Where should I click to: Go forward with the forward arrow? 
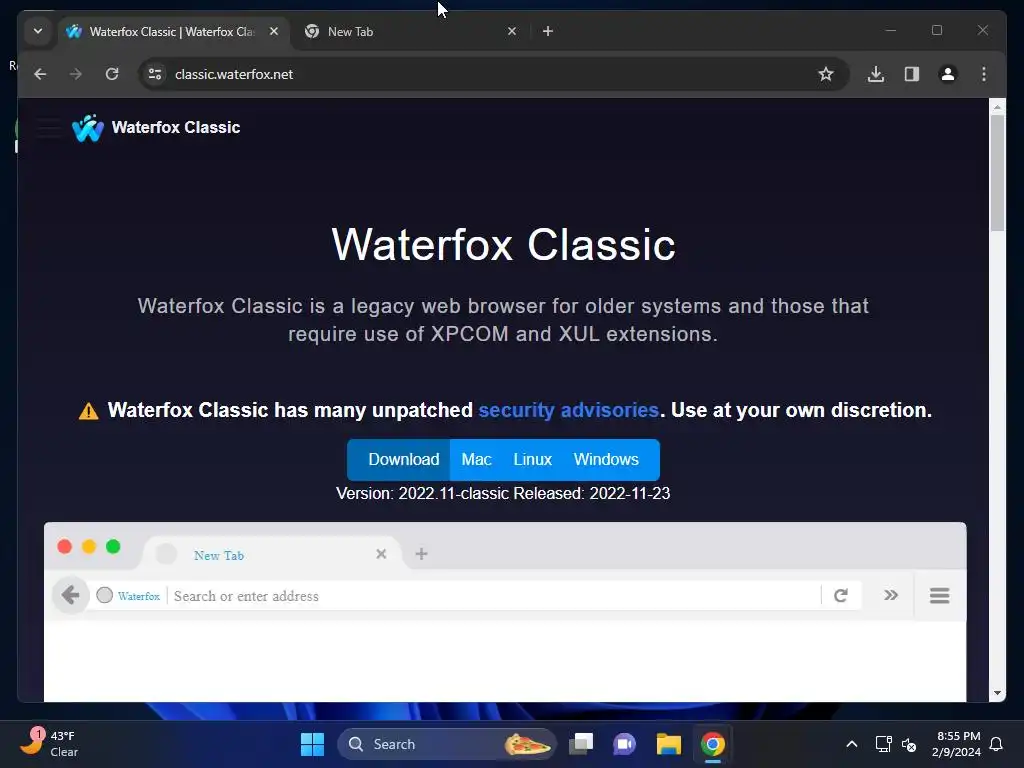point(76,74)
